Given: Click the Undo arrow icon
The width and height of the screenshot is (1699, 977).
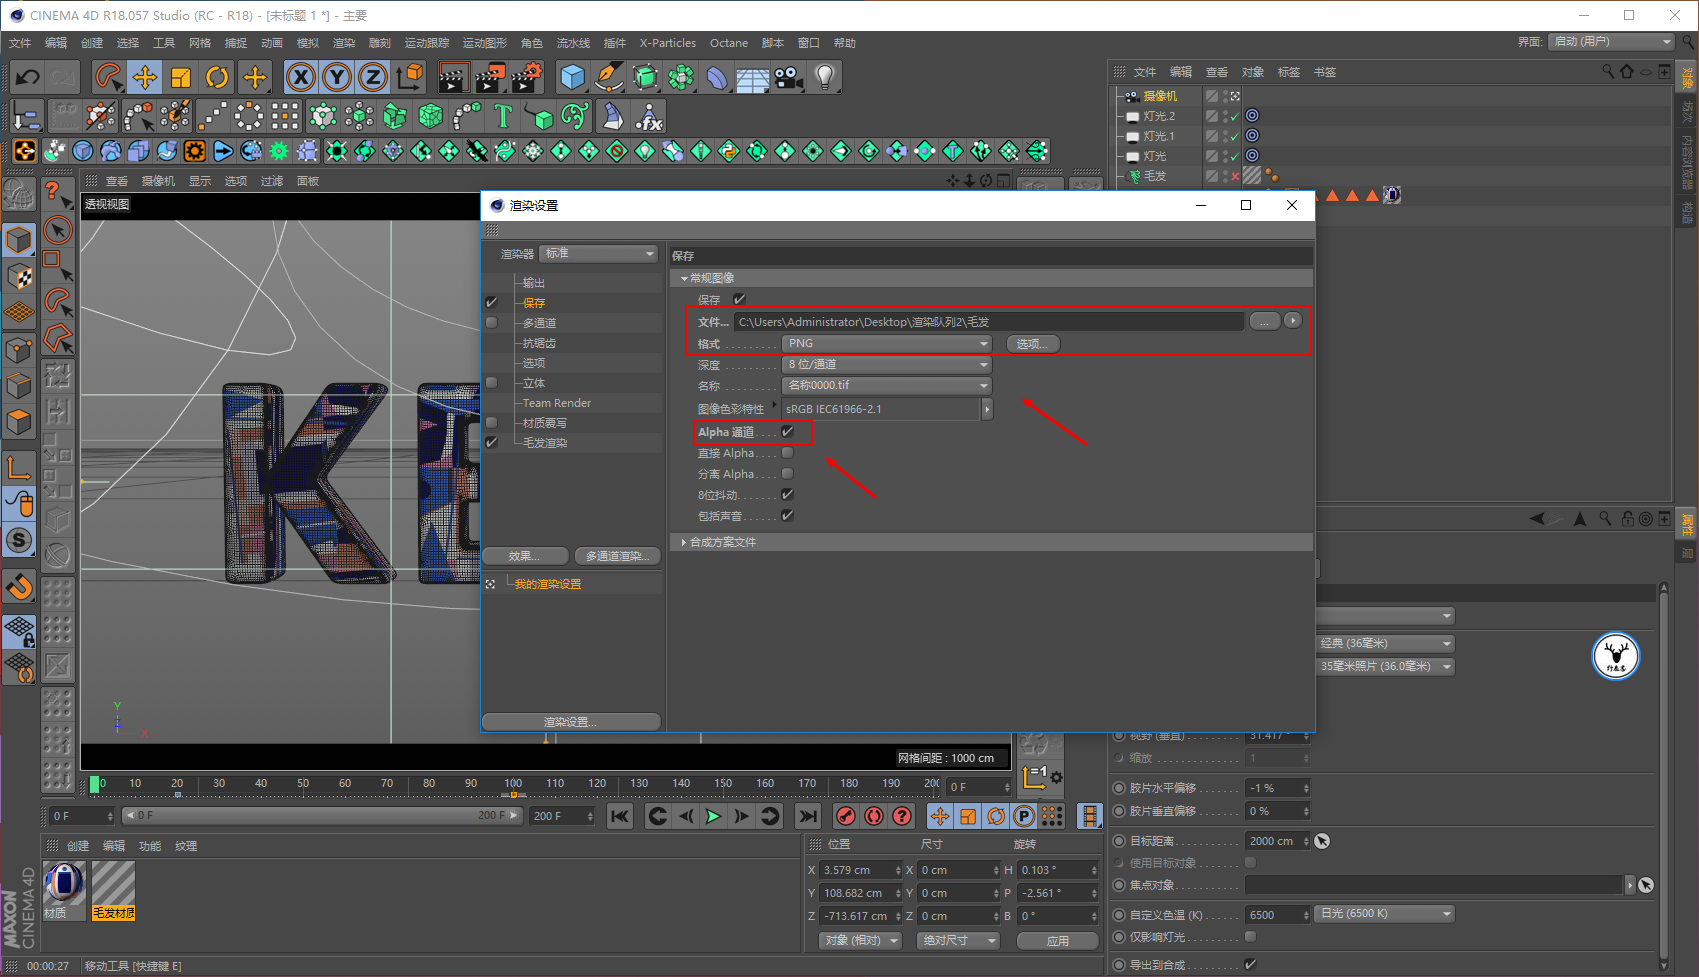Looking at the screenshot, I should (28, 77).
